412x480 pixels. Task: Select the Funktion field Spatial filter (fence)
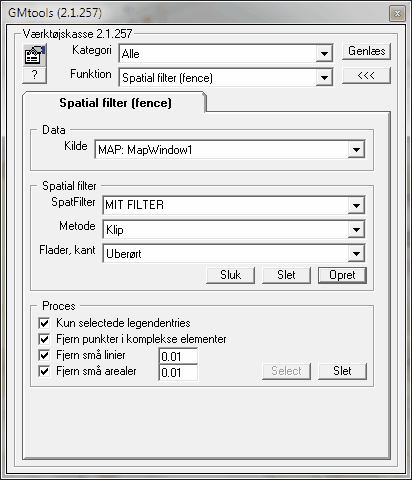tap(226, 78)
